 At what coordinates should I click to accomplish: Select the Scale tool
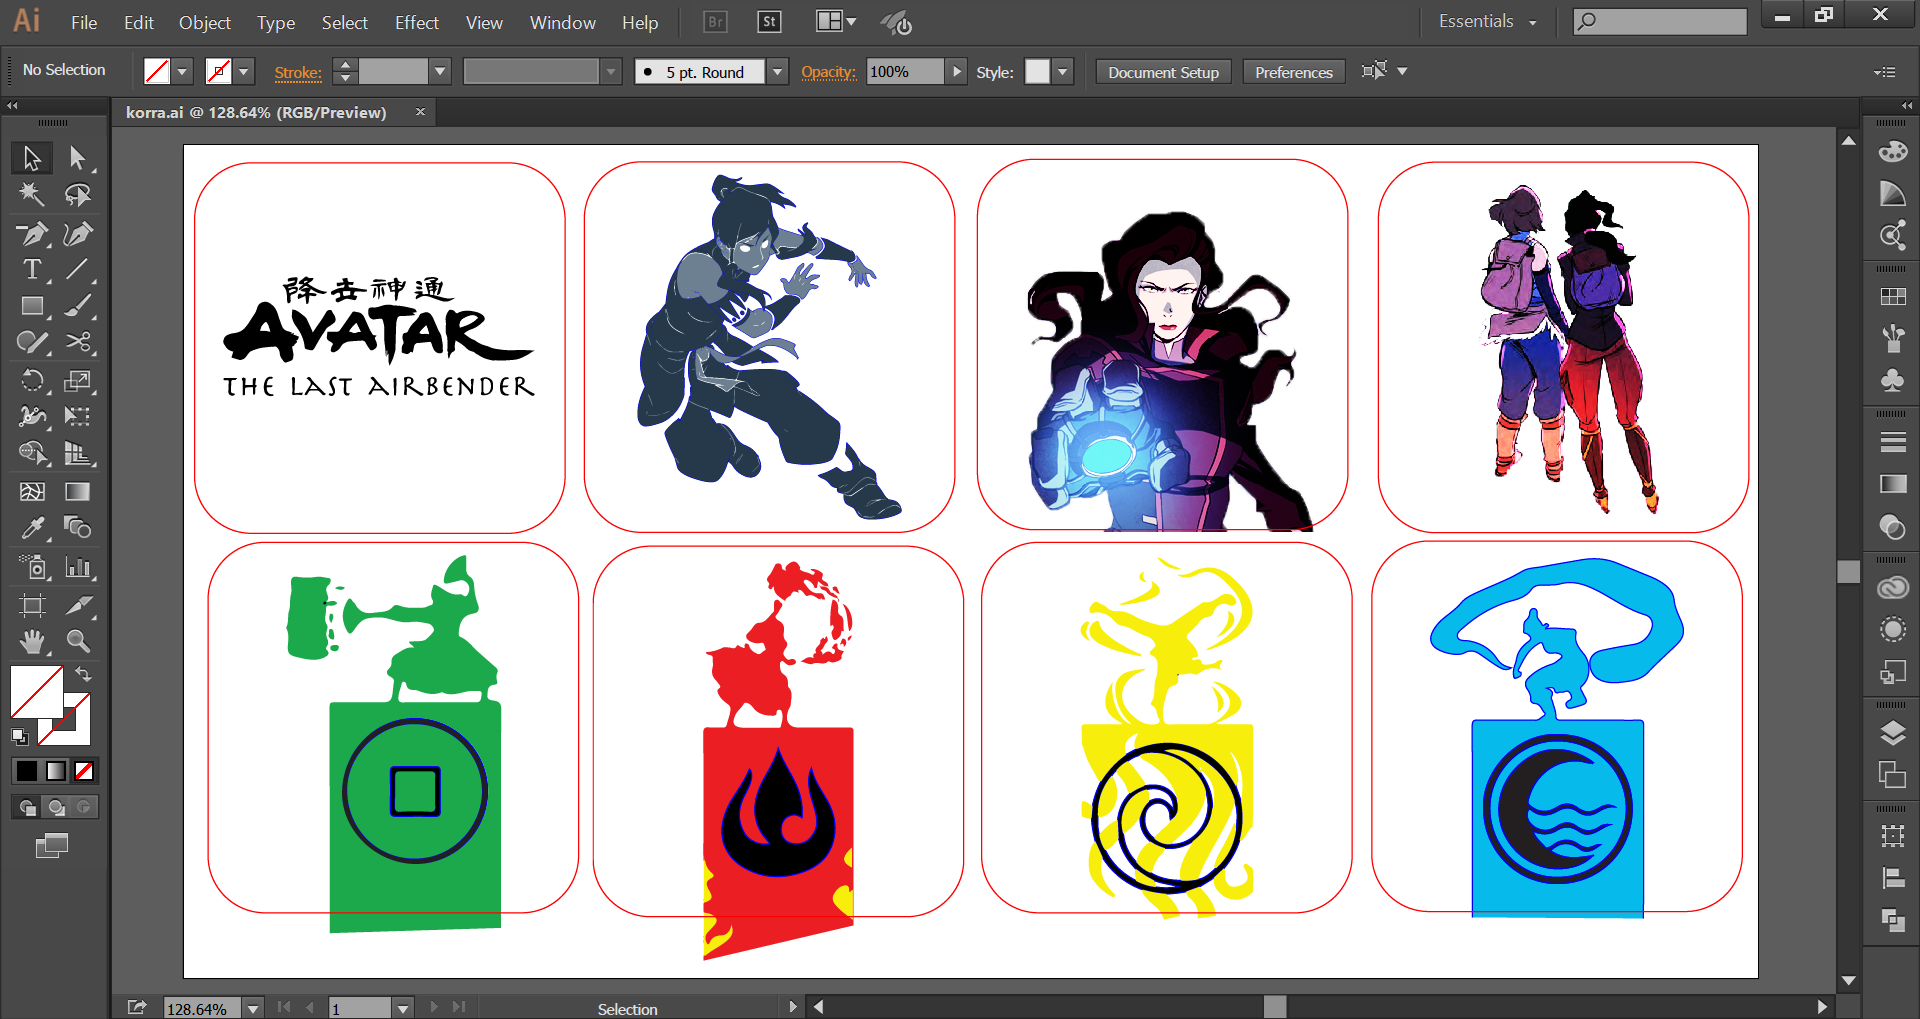click(77, 380)
